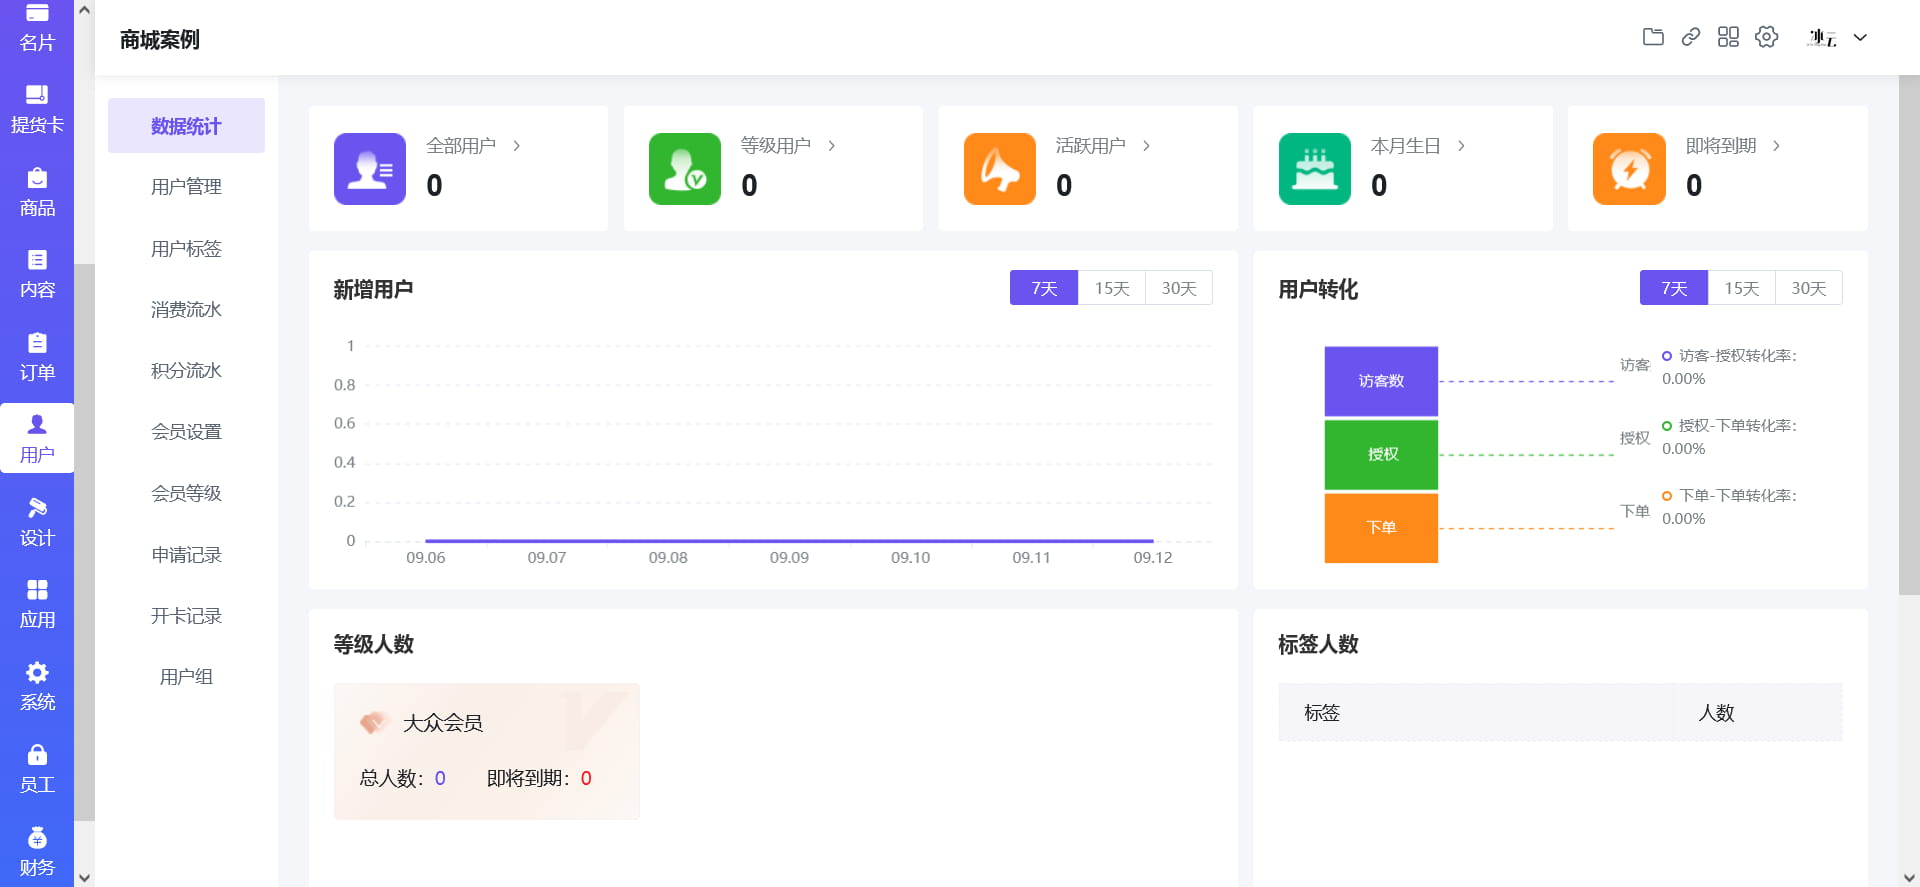Click the 即将到期 alarm clock icon
This screenshot has height=887, width=1920.
(x=1630, y=169)
